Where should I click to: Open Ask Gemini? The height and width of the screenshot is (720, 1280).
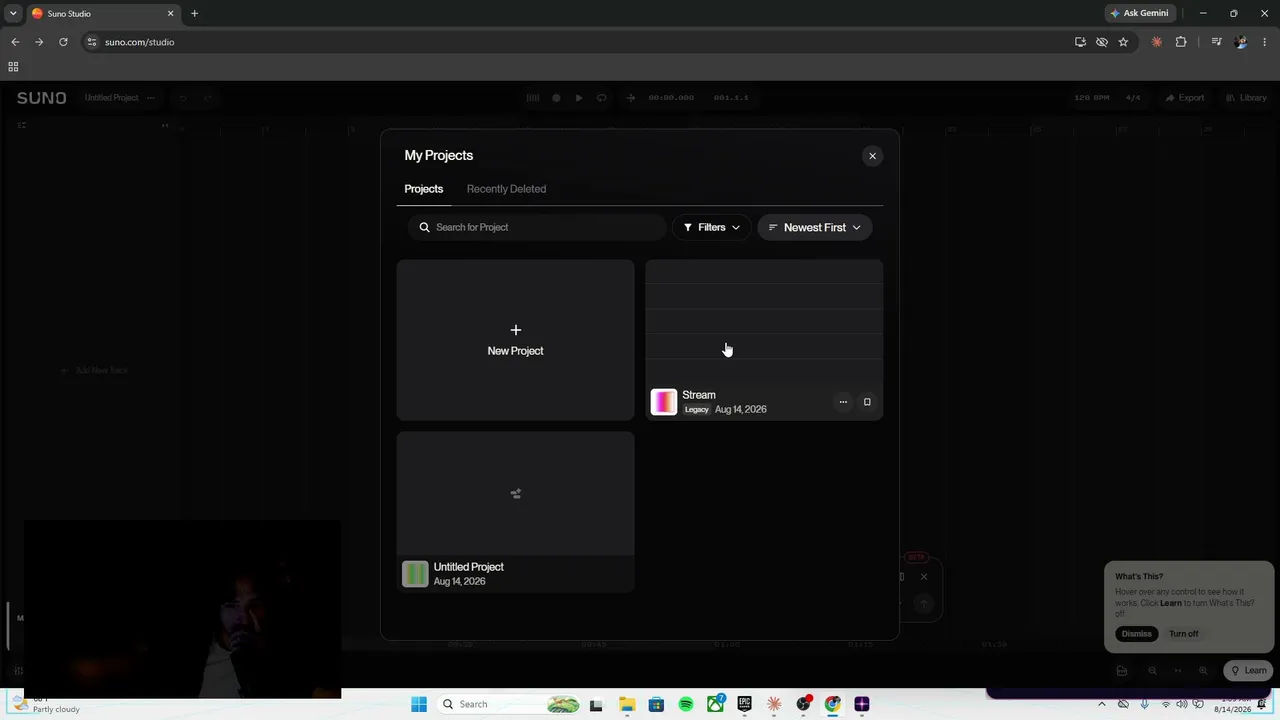click(1139, 14)
